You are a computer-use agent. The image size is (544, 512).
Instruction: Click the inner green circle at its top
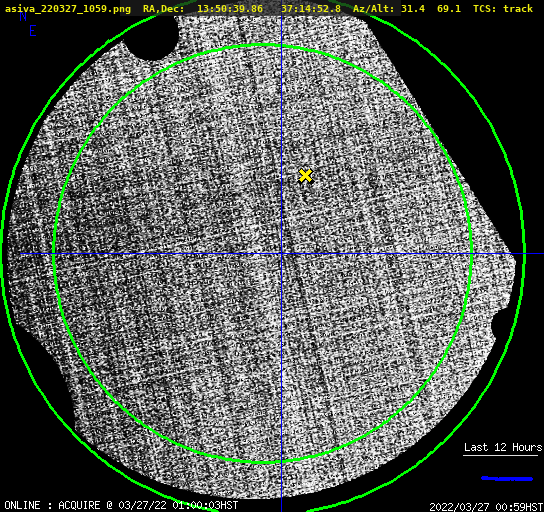264,45
